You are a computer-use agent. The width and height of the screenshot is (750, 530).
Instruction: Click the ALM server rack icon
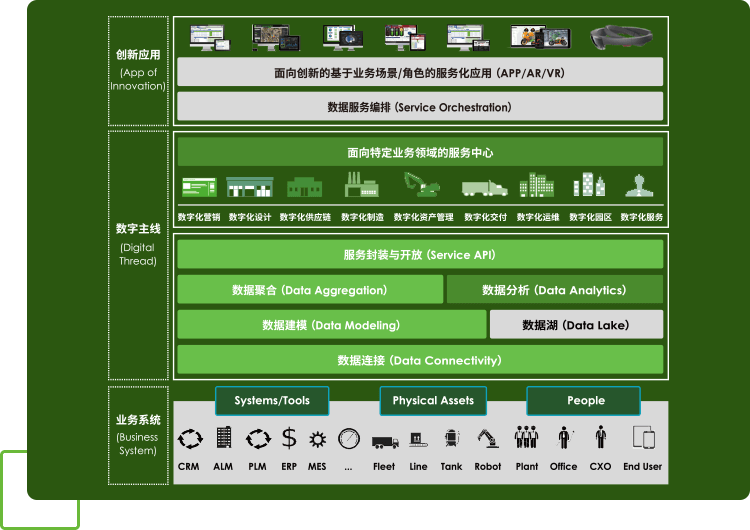click(x=224, y=437)
